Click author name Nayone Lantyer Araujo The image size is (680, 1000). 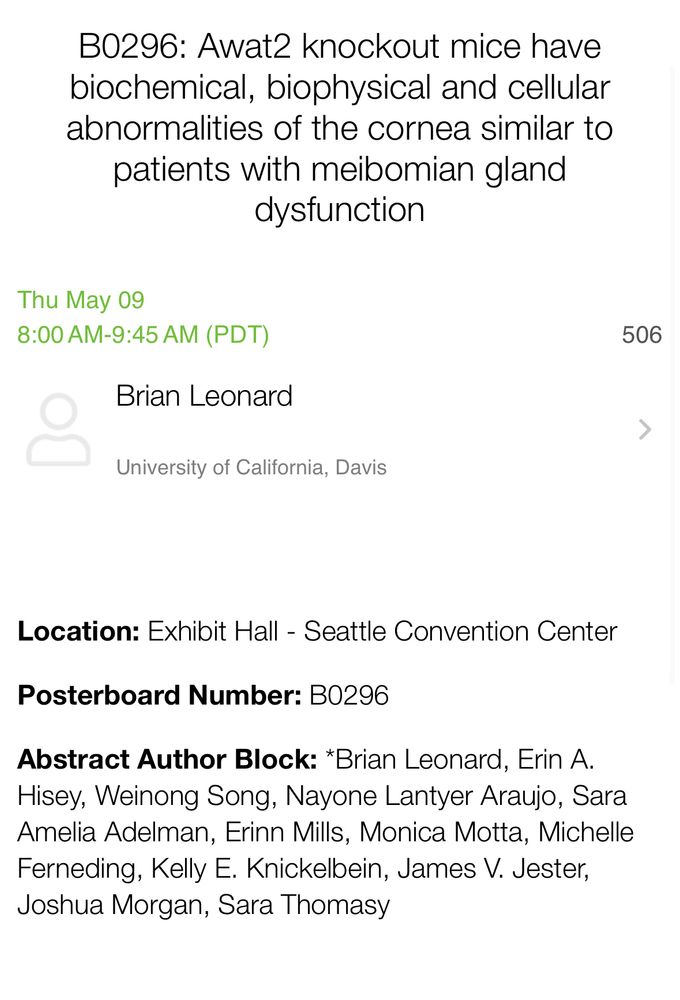click(424, 796)
